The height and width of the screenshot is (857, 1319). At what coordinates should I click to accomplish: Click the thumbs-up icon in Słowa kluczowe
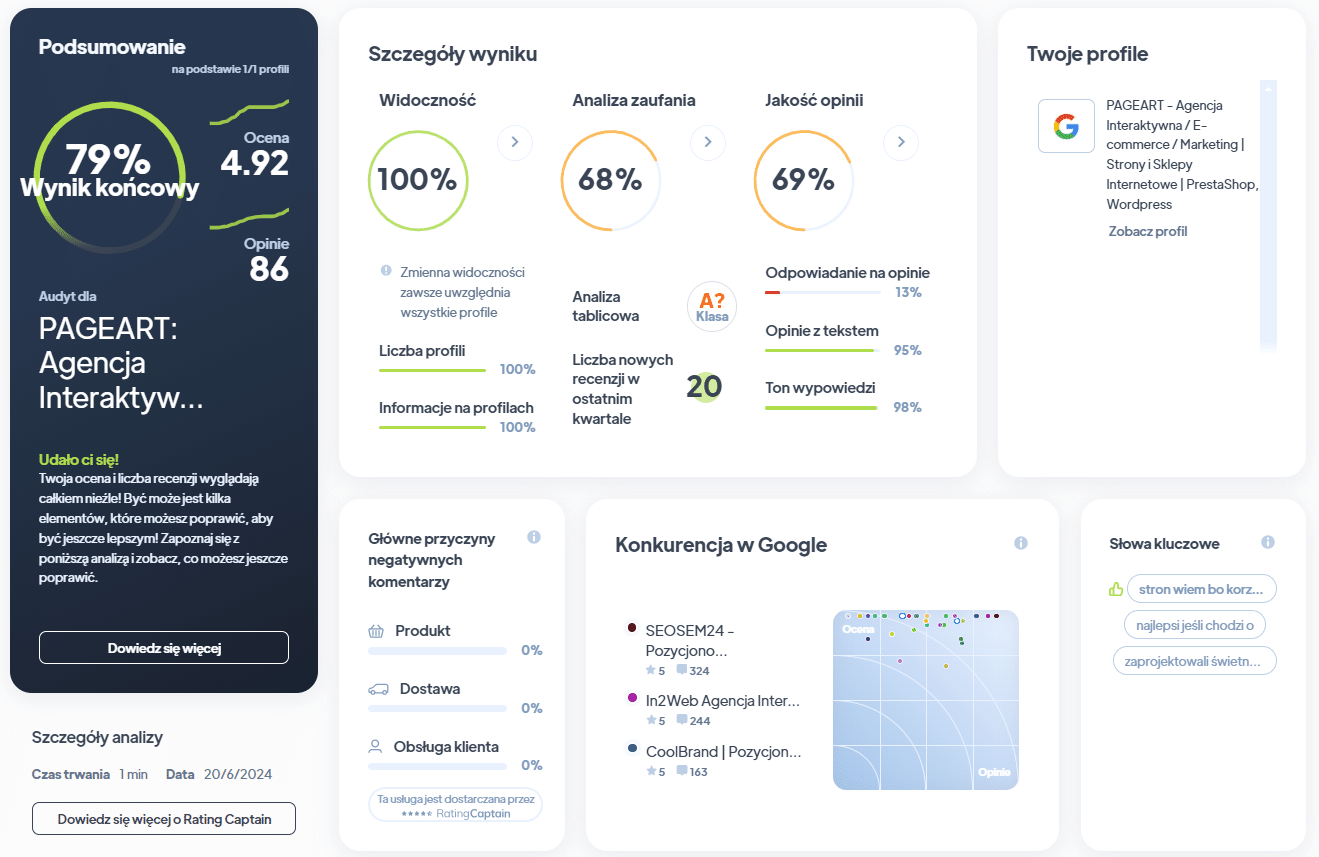tap(1116, 589)
